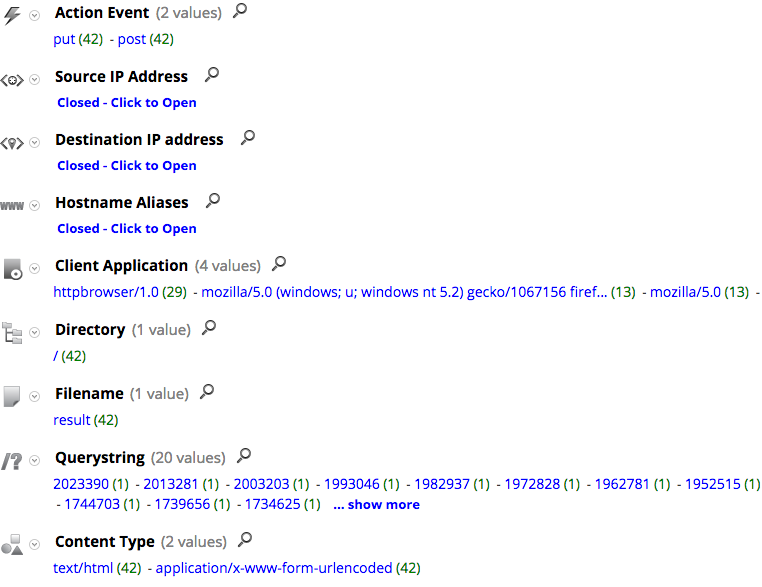Select the mozilla/5.0 (13) client application
Viewport: 762px width, 587px height.
tap(685, 292)
